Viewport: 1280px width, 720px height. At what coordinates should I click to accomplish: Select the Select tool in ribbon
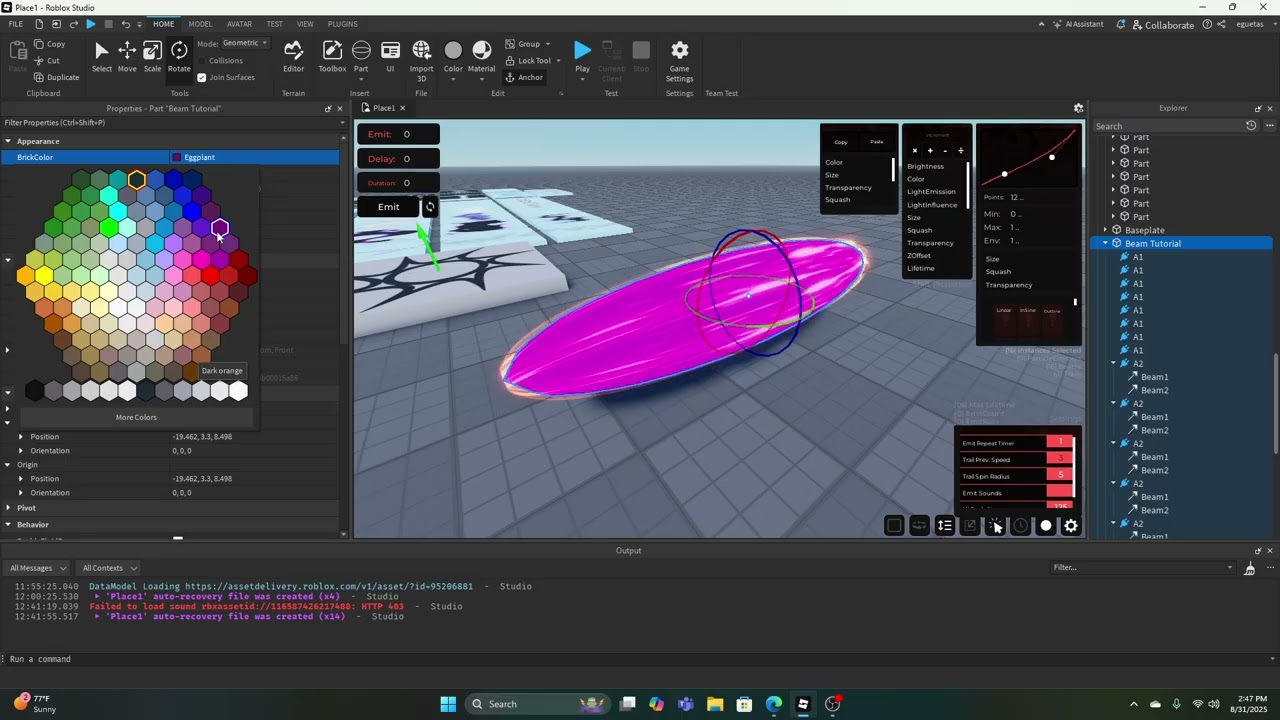[101, 57]
